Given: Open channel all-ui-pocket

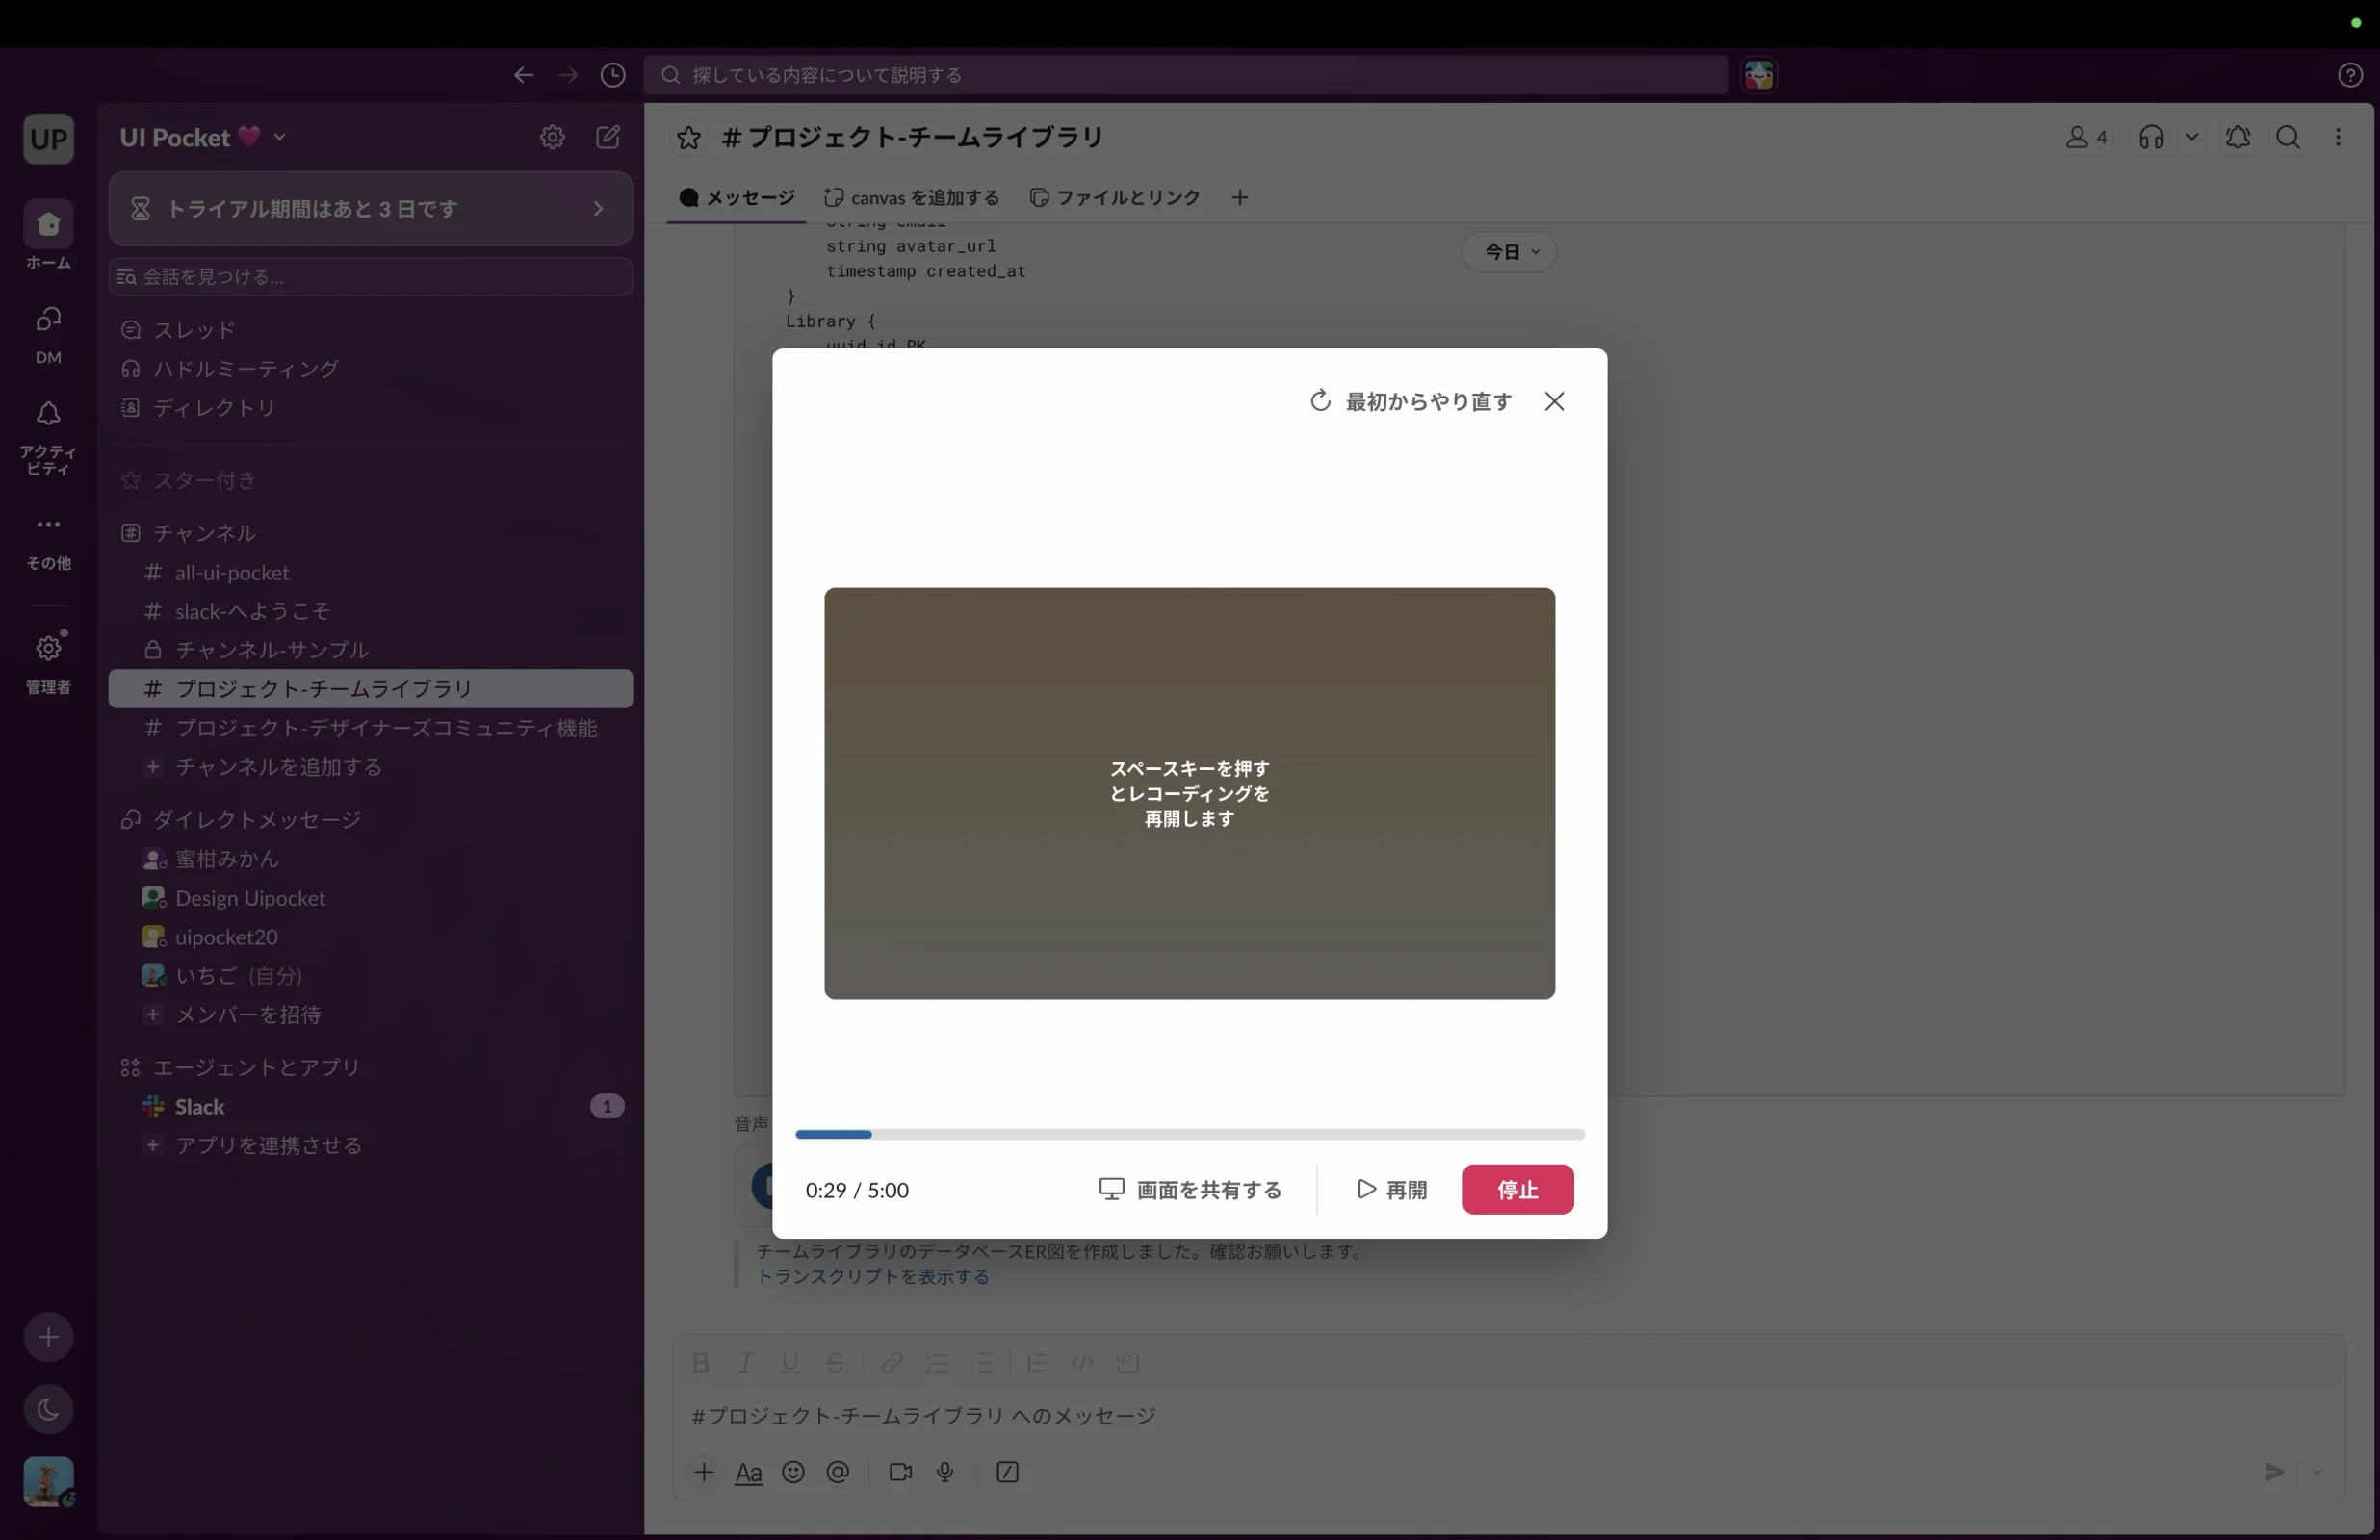Looking at the screenshot, I should point(370,572).
